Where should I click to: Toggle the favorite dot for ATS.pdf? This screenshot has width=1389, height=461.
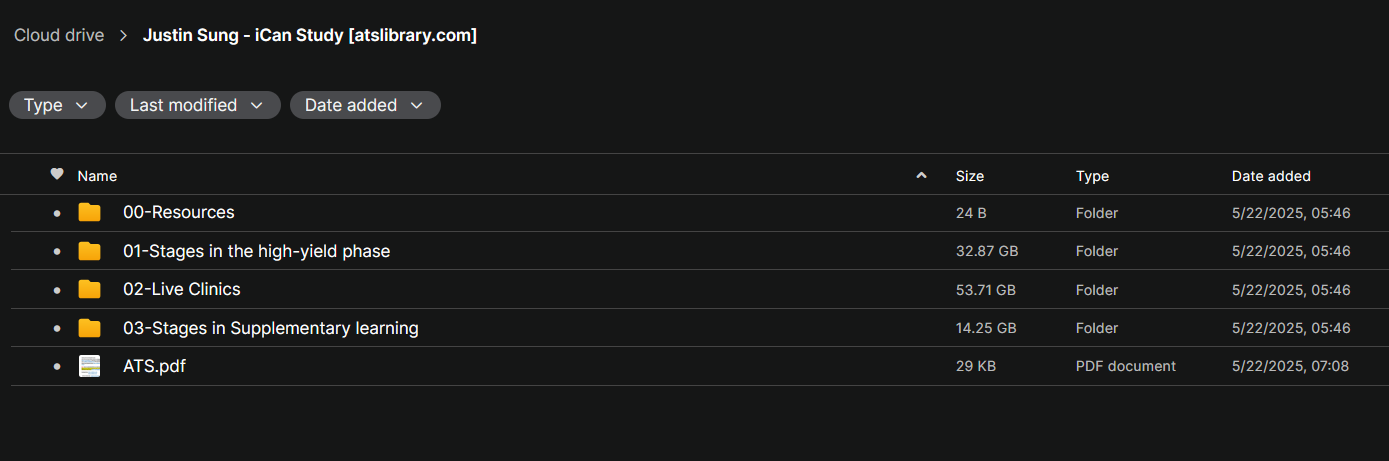coord(57,368)
